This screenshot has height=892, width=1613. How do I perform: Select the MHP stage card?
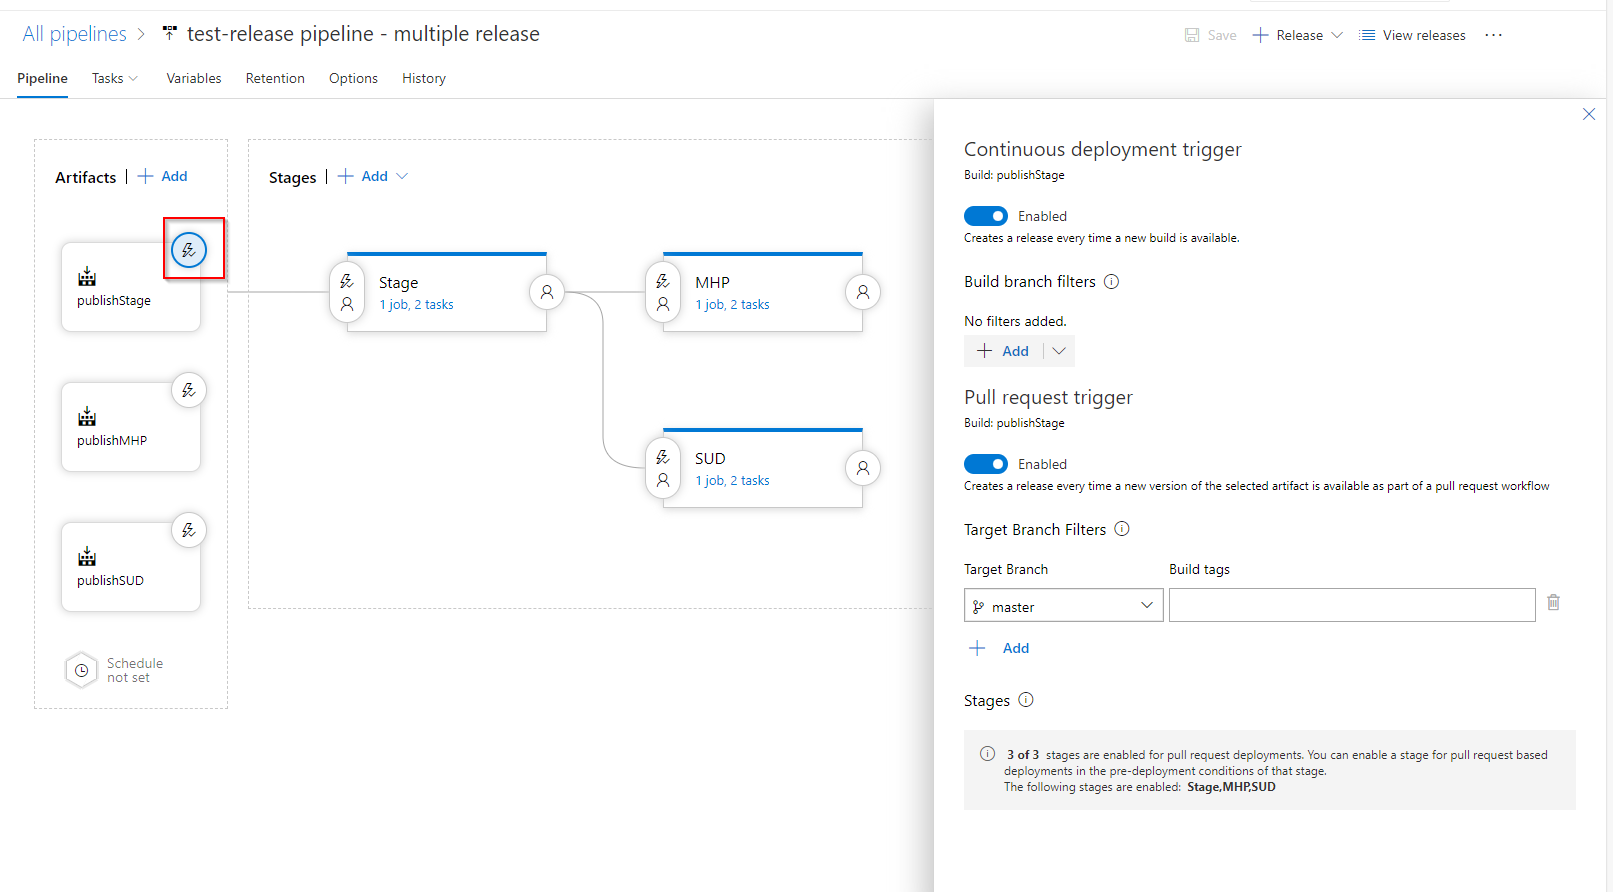click(763, 292)
